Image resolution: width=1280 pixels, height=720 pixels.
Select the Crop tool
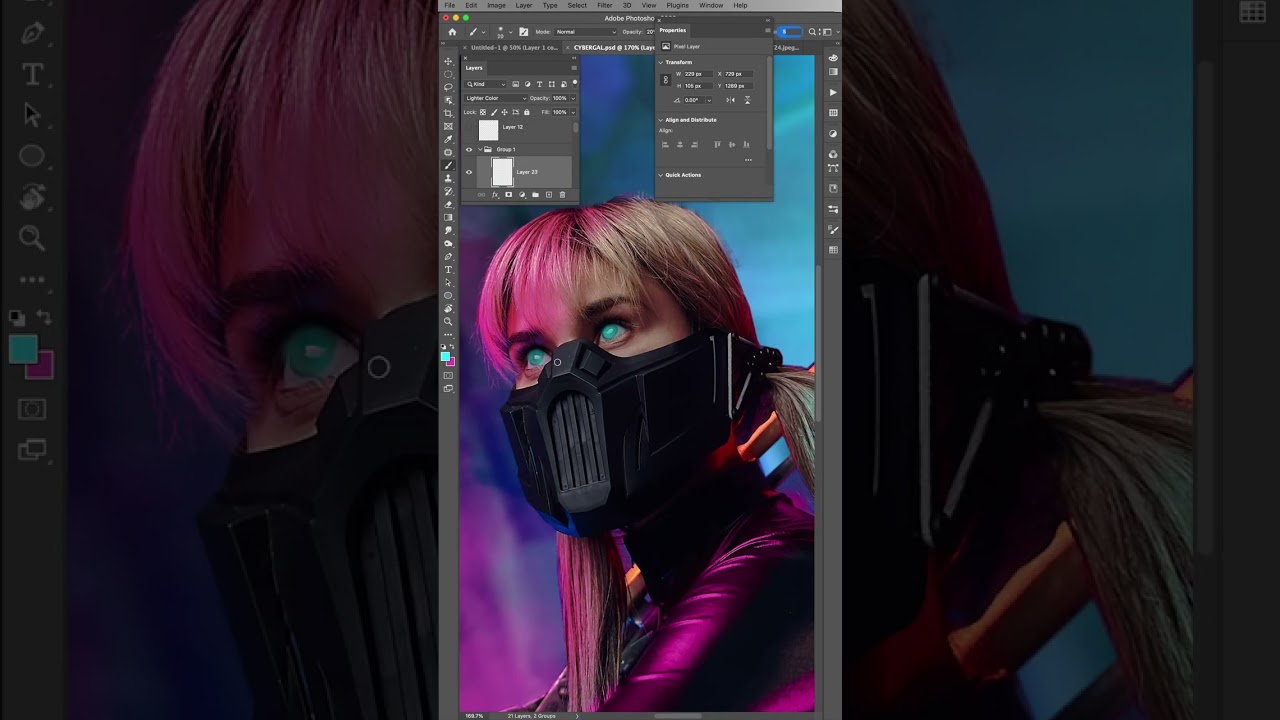tap(448, 113)
